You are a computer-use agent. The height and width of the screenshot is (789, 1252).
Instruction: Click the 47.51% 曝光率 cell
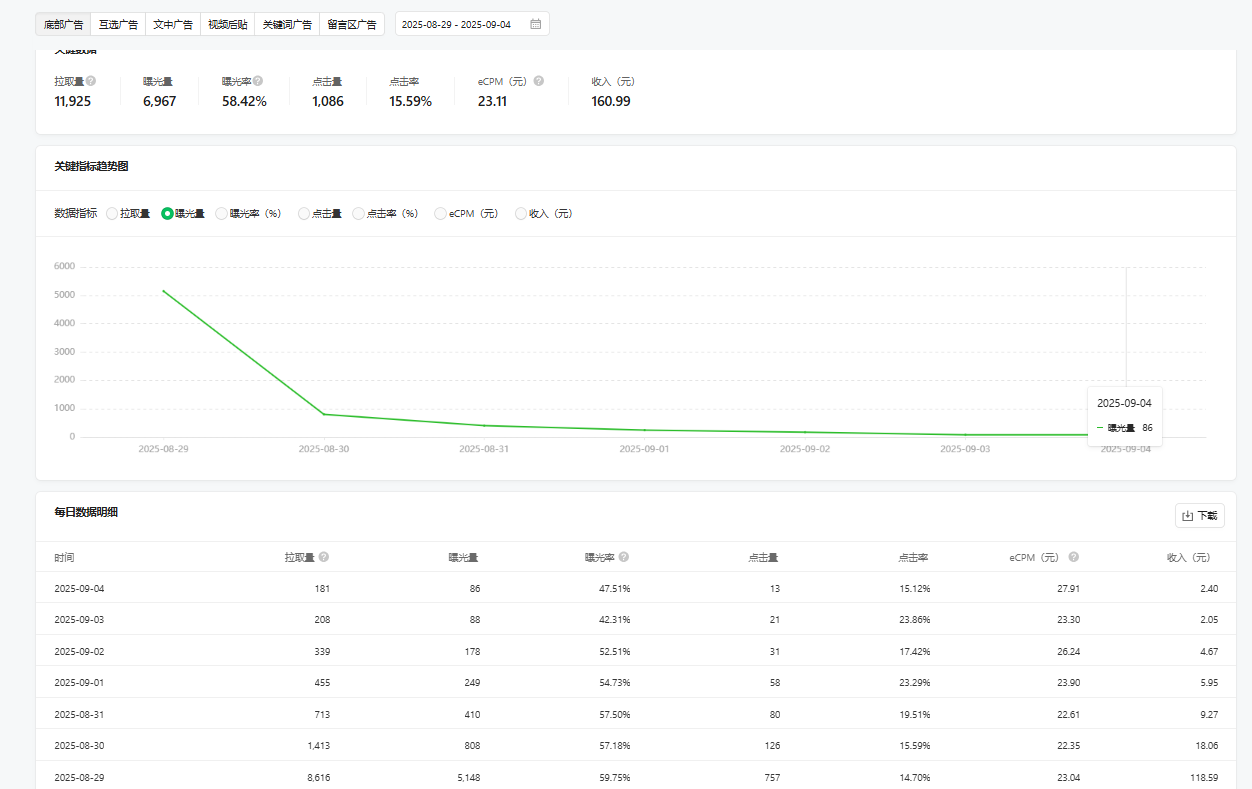tap(614, 588)
